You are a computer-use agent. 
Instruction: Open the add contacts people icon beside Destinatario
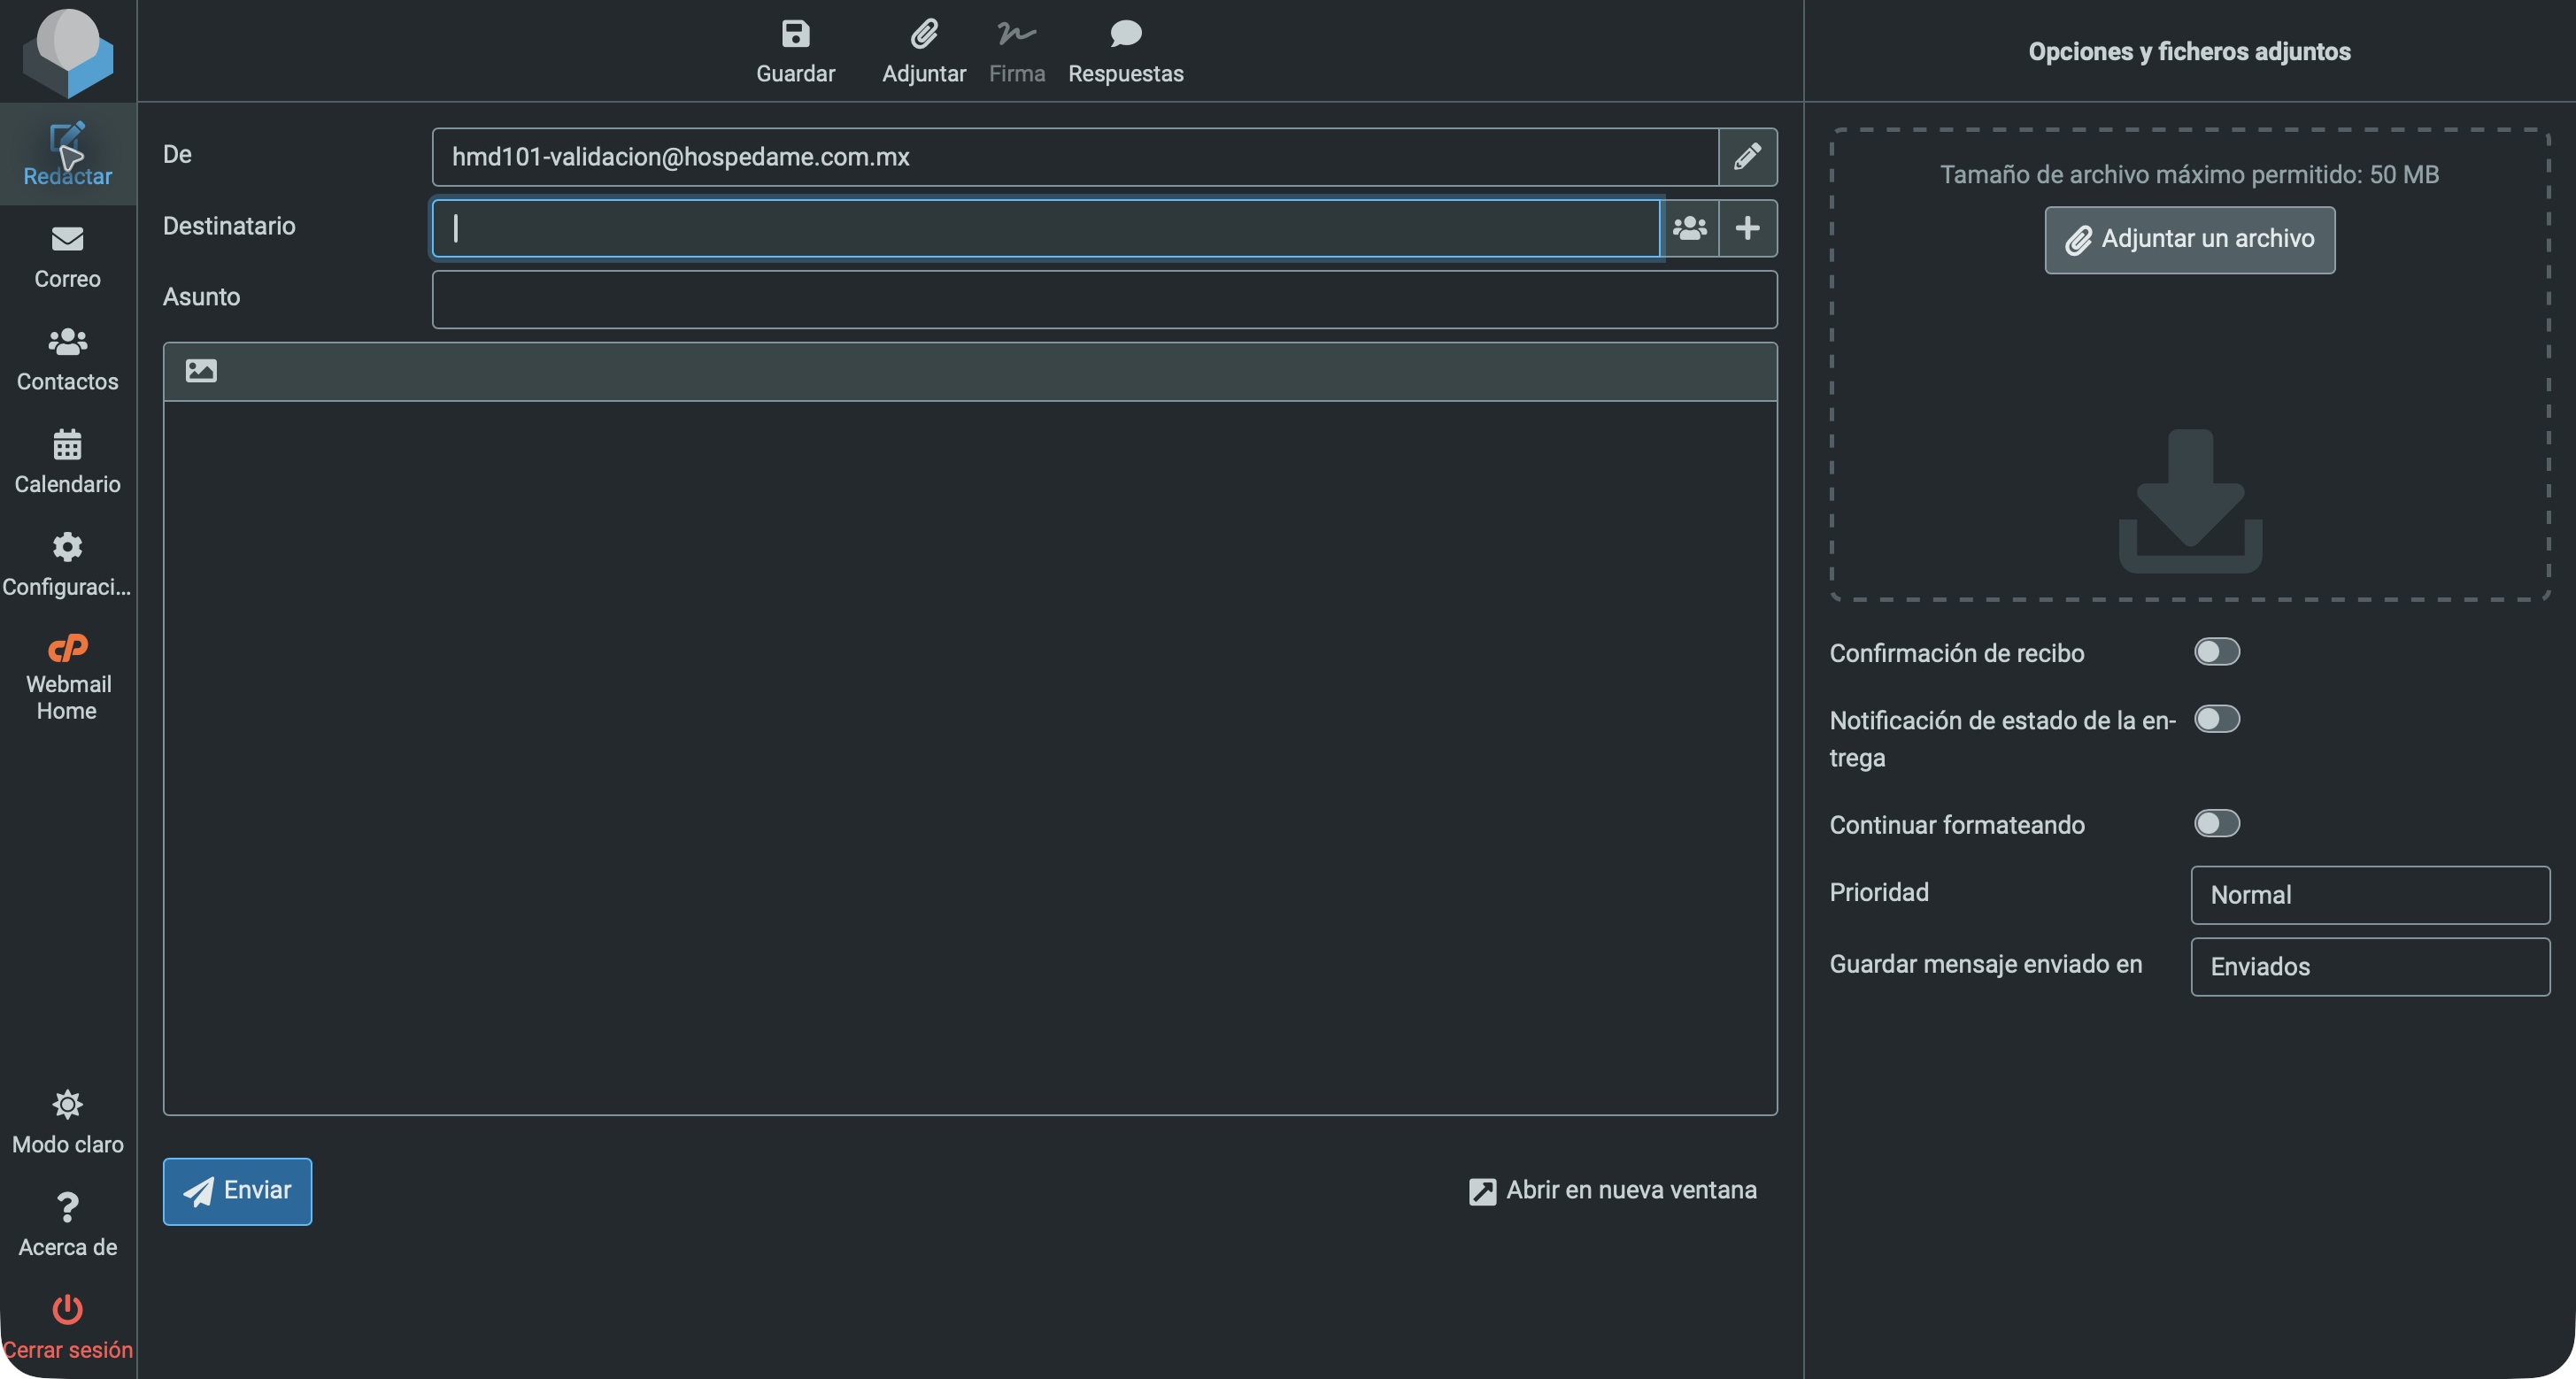[x=1689, y=229]
